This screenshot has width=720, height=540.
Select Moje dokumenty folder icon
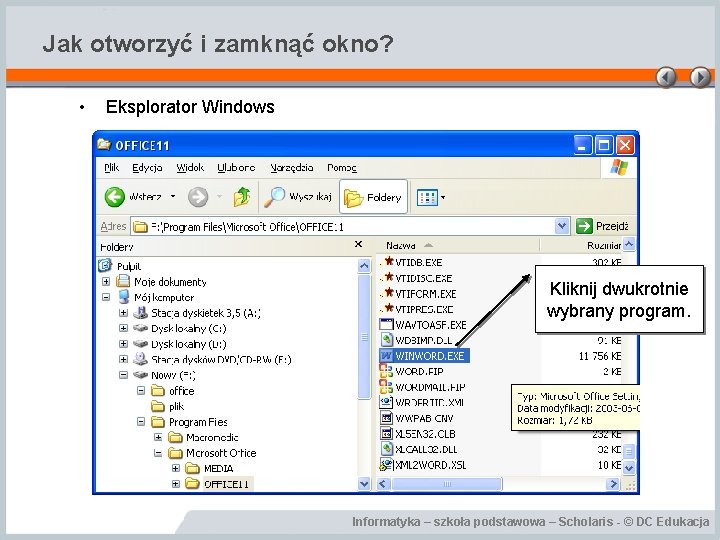(x=123, y=281)
